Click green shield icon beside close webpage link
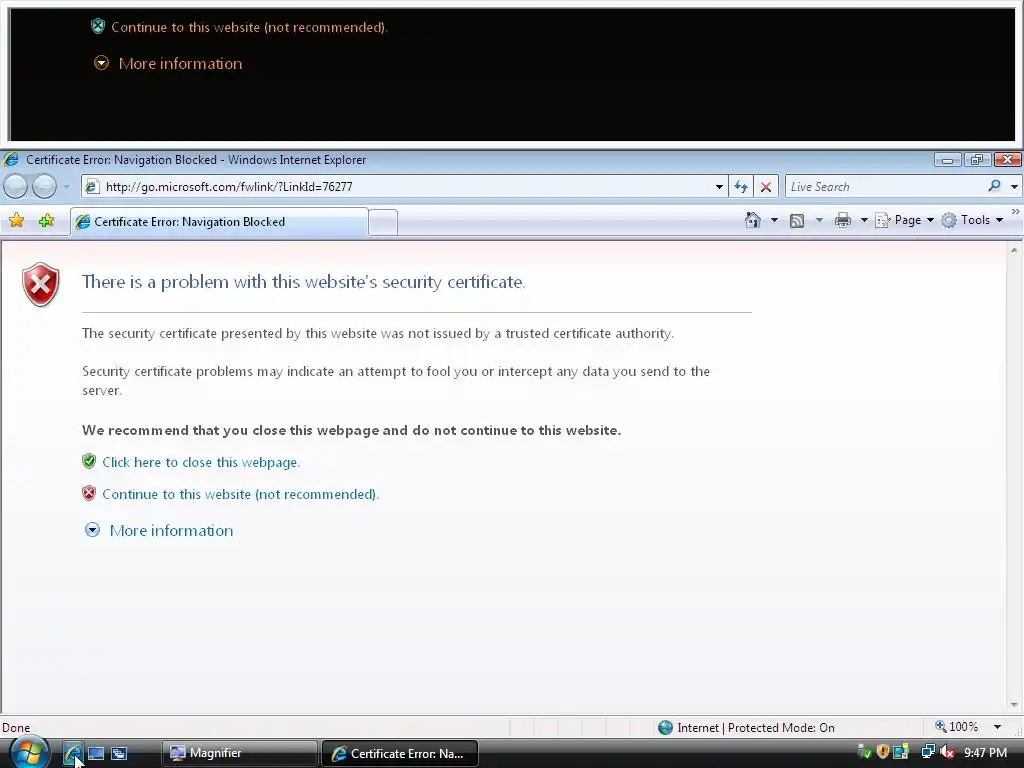1024x768 pixels. 89,462
